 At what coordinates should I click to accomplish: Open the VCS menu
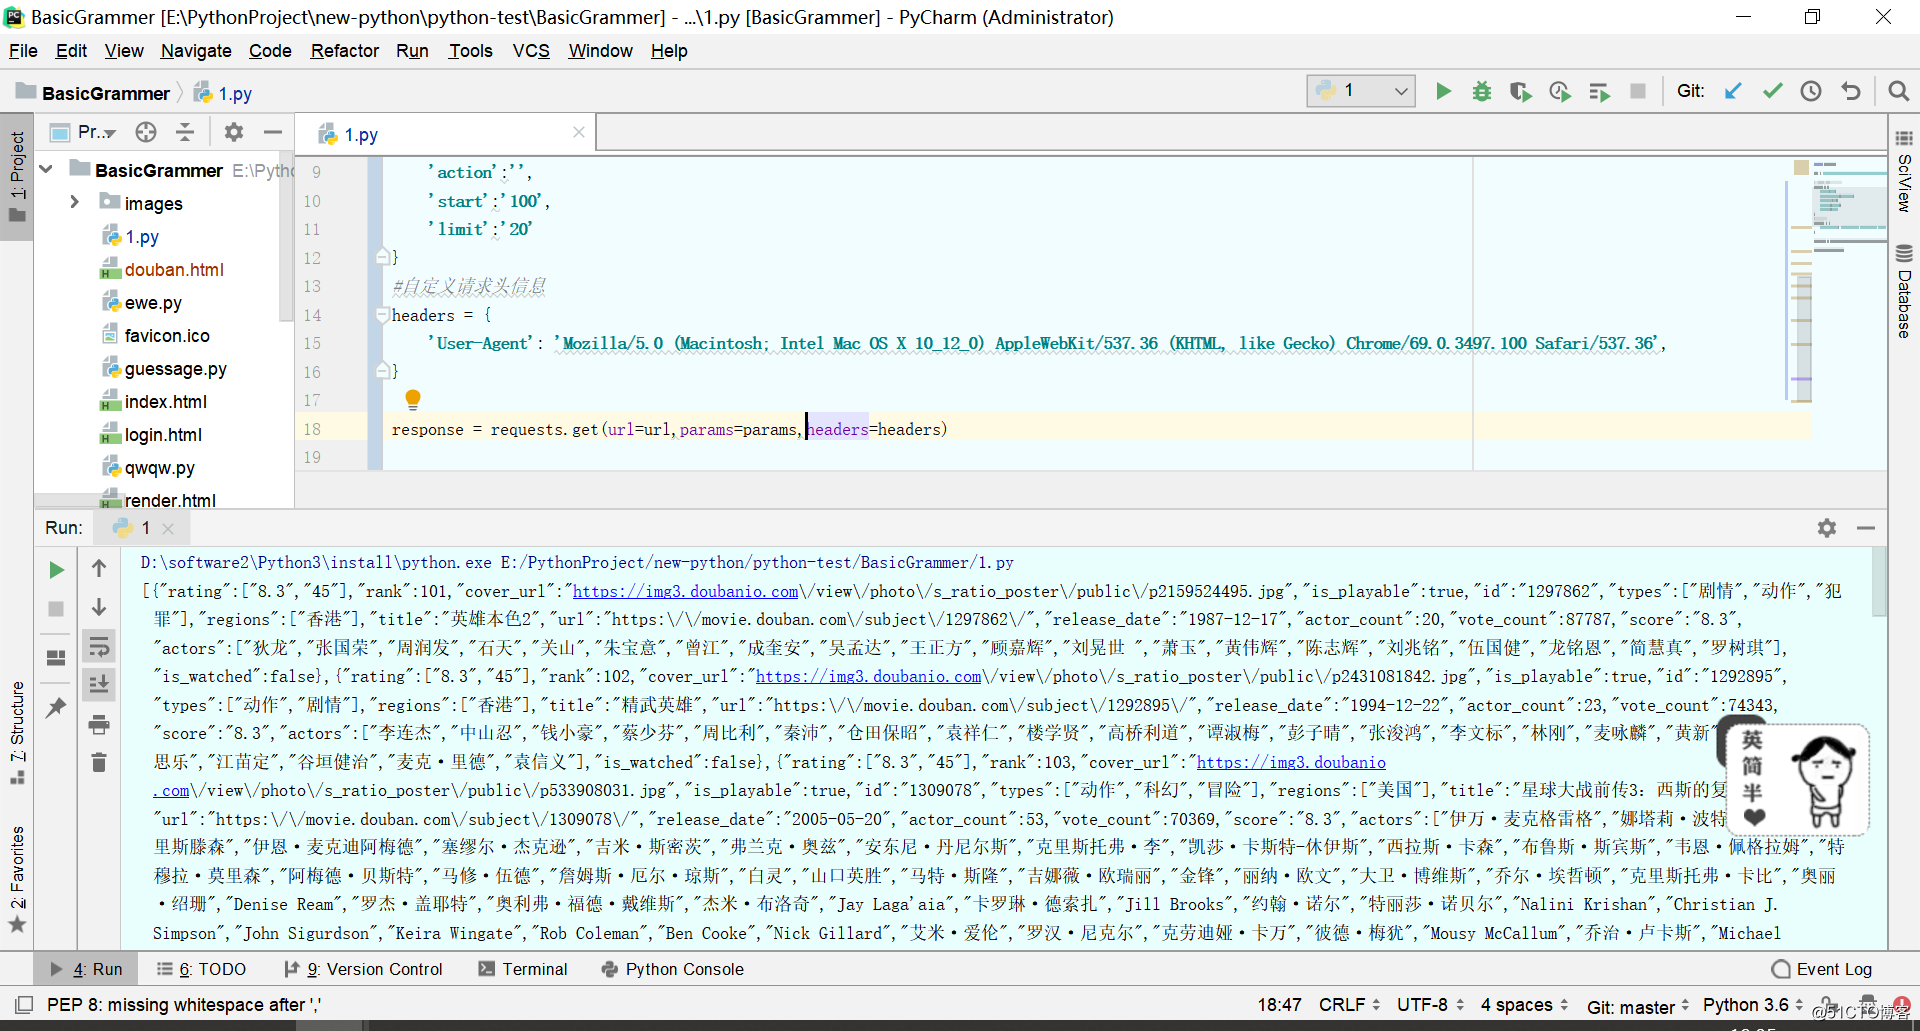coord(531,51)
